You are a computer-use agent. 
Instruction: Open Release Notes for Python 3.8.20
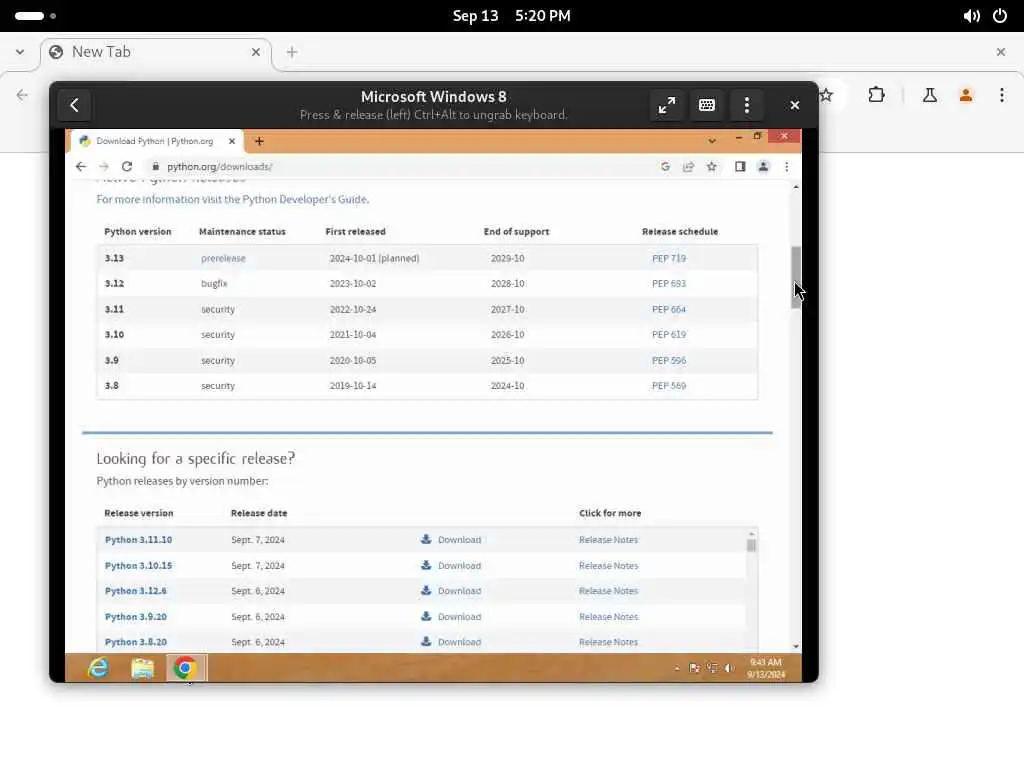(608, 642)
